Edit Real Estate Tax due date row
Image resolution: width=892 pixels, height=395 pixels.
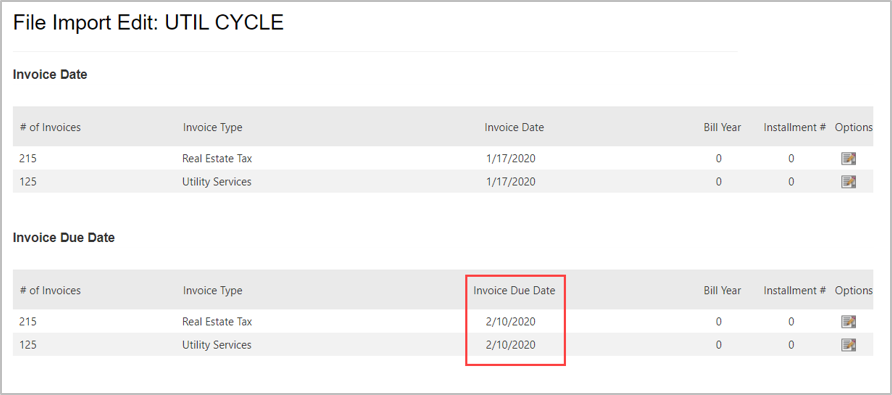tap(848, 322)
